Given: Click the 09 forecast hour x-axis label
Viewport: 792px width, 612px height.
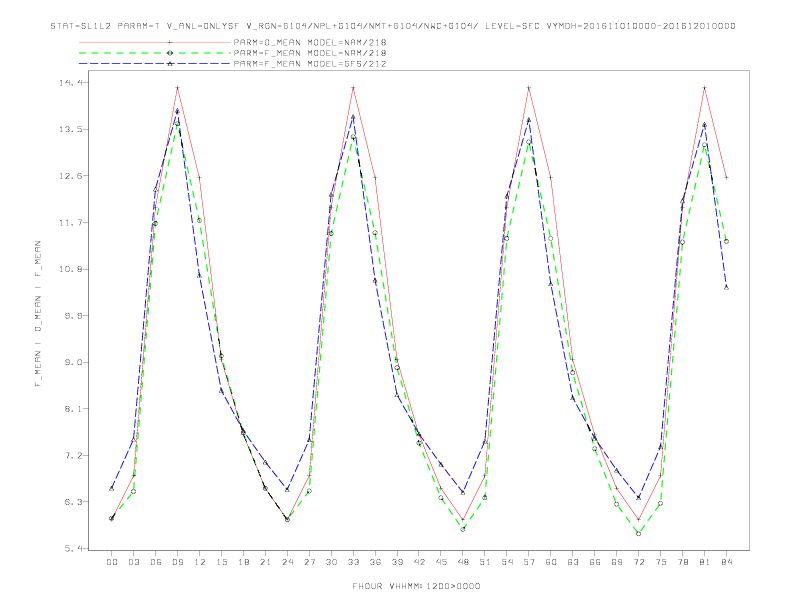Looking at the screenshot, I should pos(177,562).
